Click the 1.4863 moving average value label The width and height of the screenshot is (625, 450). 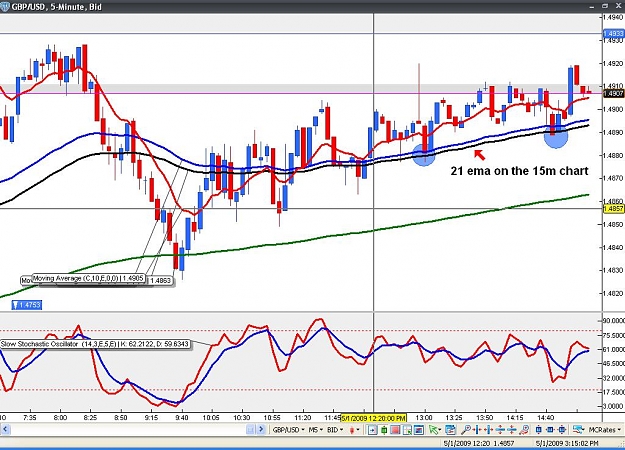pyautogui.click(x=161, y=281)
